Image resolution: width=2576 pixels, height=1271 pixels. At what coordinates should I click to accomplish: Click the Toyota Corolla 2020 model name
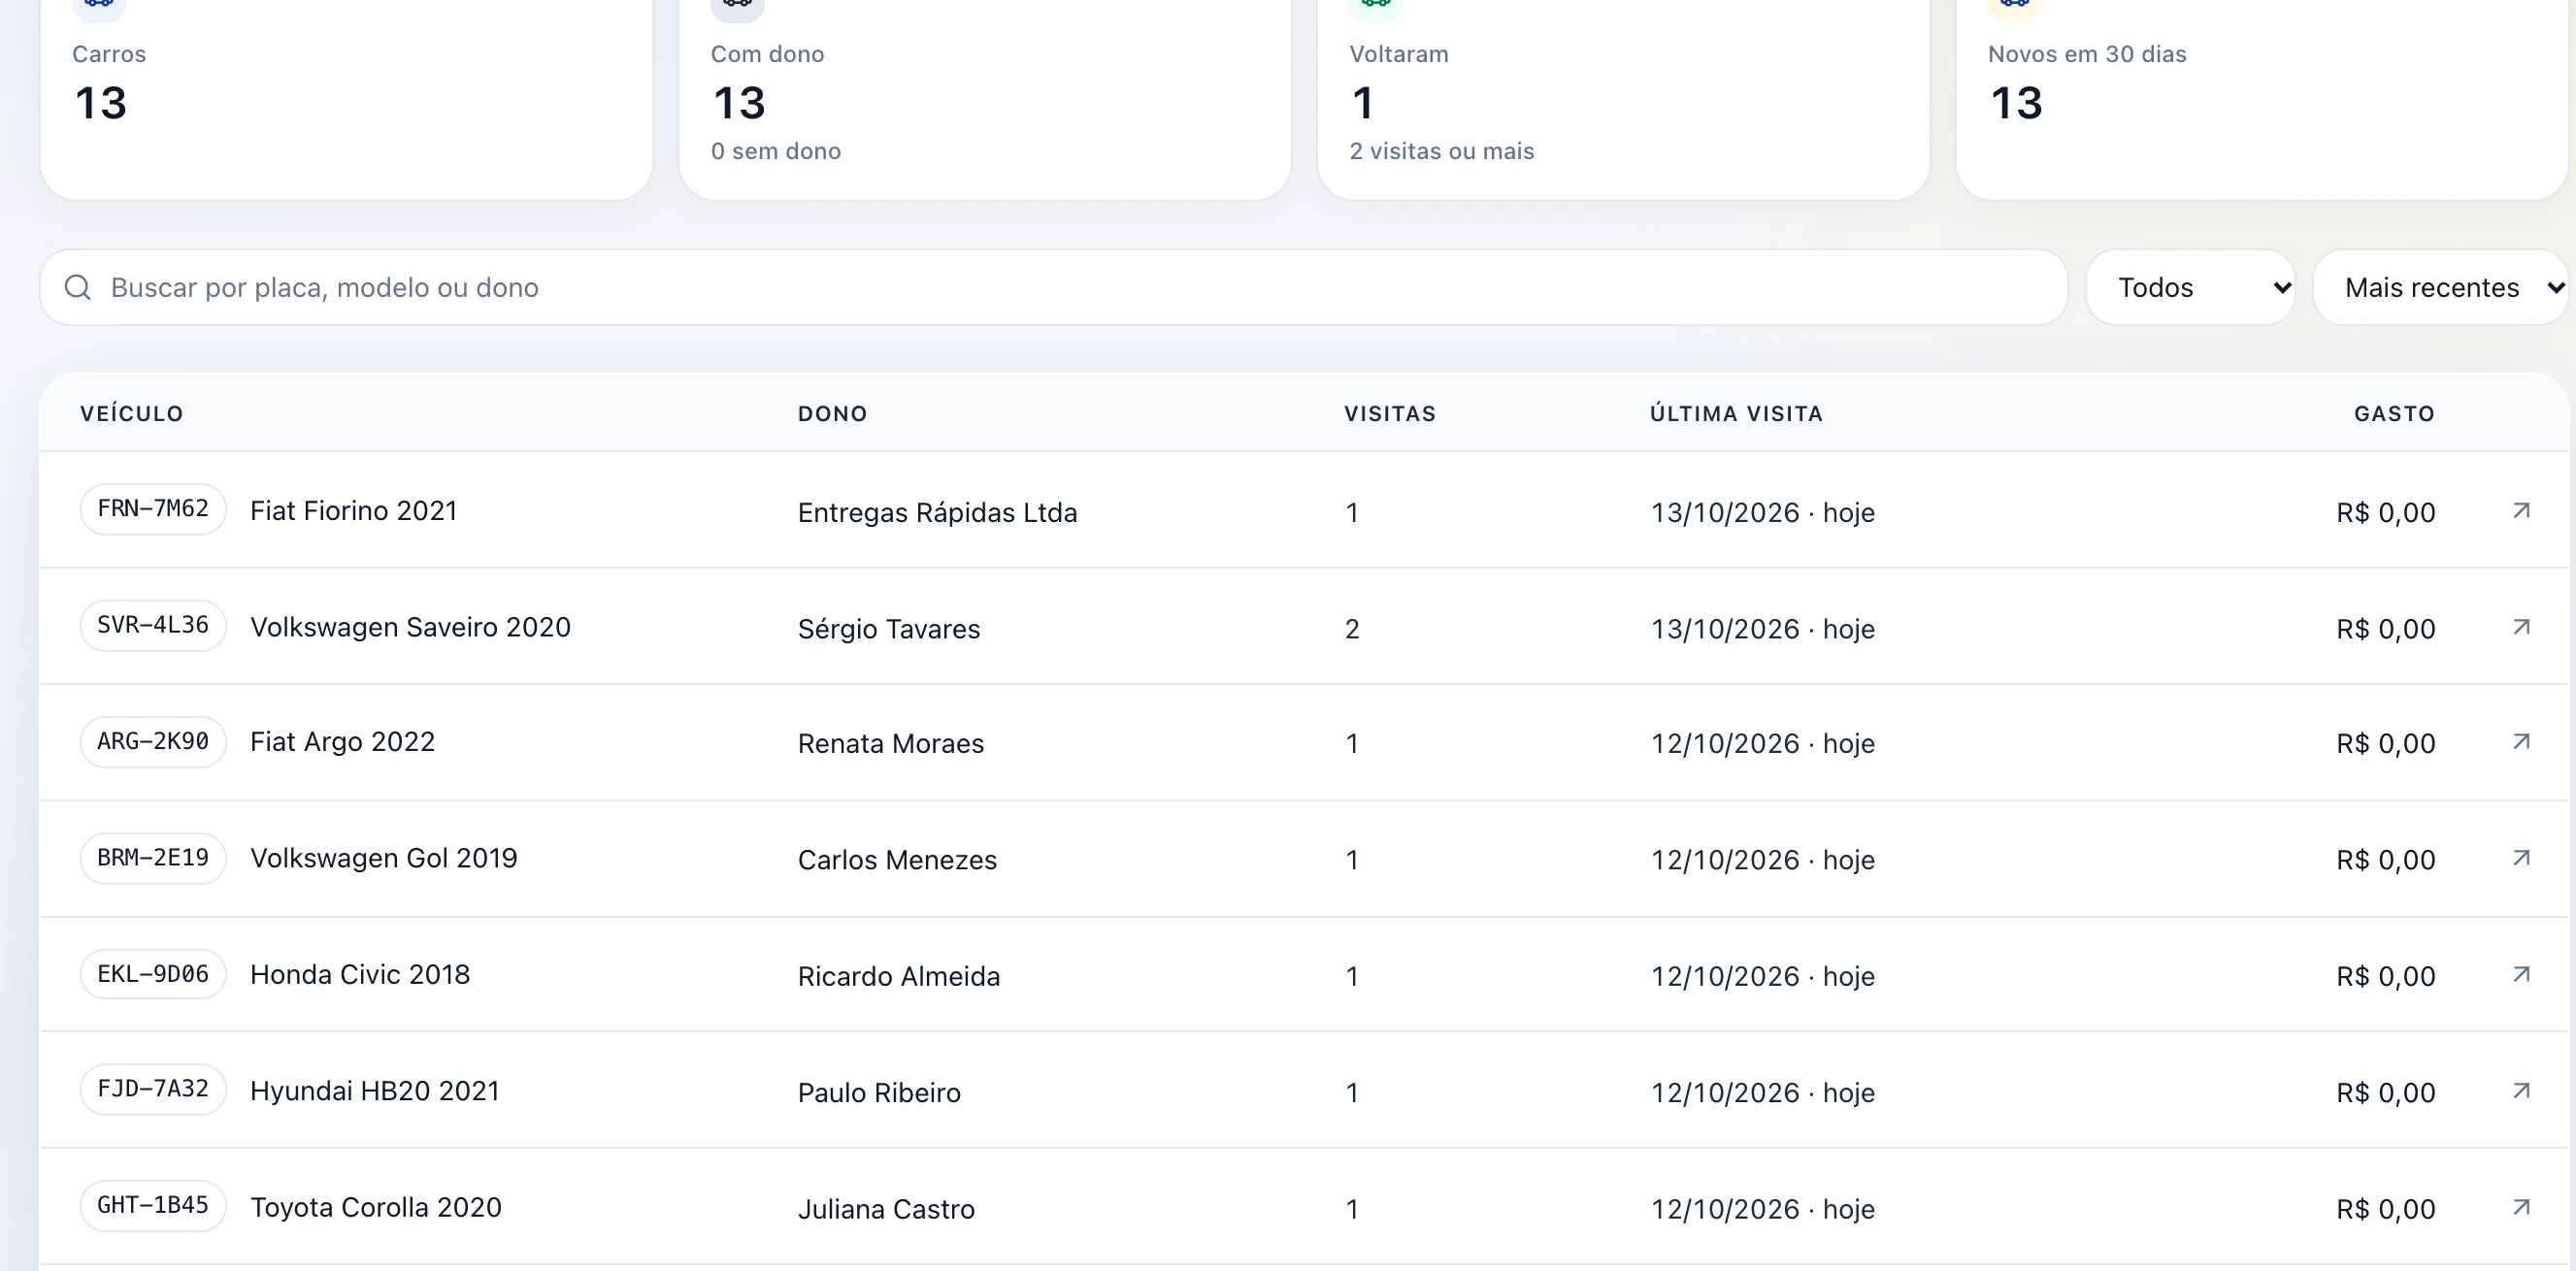[376, 1207]
